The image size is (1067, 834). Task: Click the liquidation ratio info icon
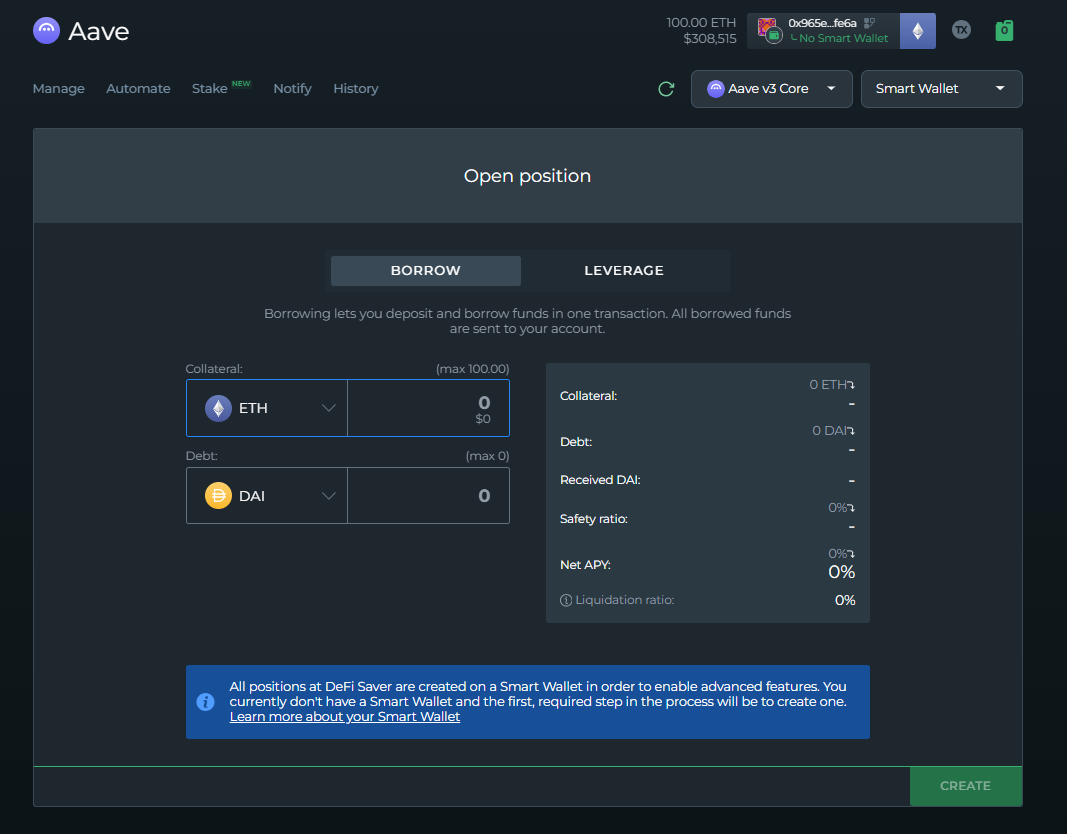click(566, 600)
